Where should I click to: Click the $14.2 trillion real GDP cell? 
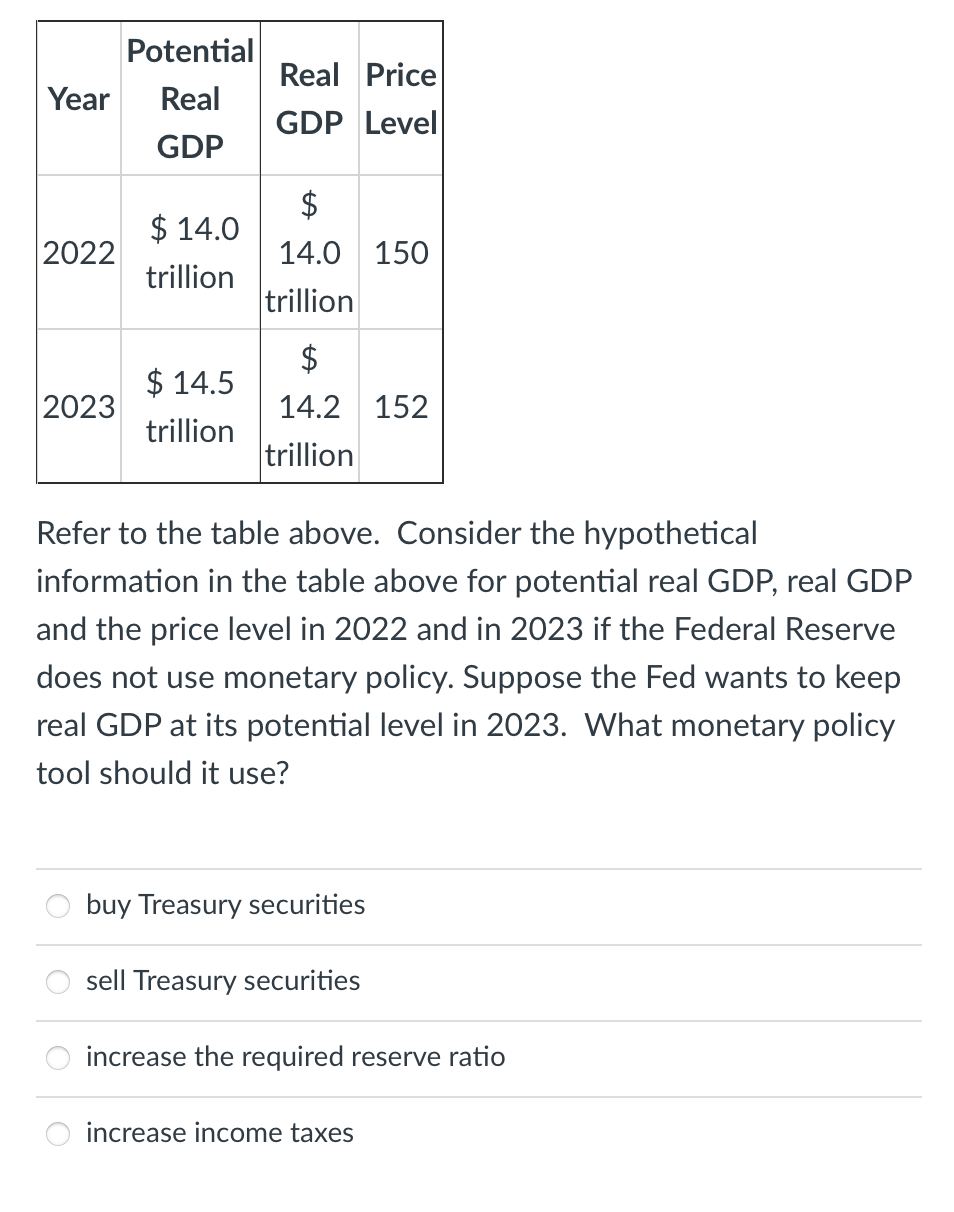coord(309,406)
